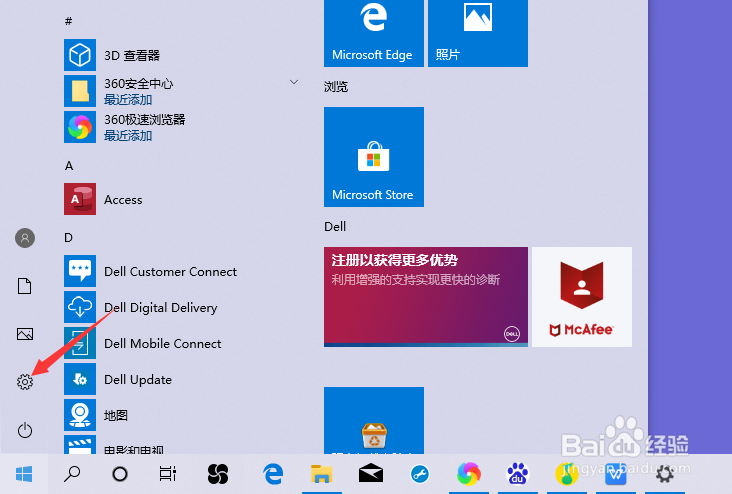
Task: Open the McAfee tile
Action: [582, 297]
